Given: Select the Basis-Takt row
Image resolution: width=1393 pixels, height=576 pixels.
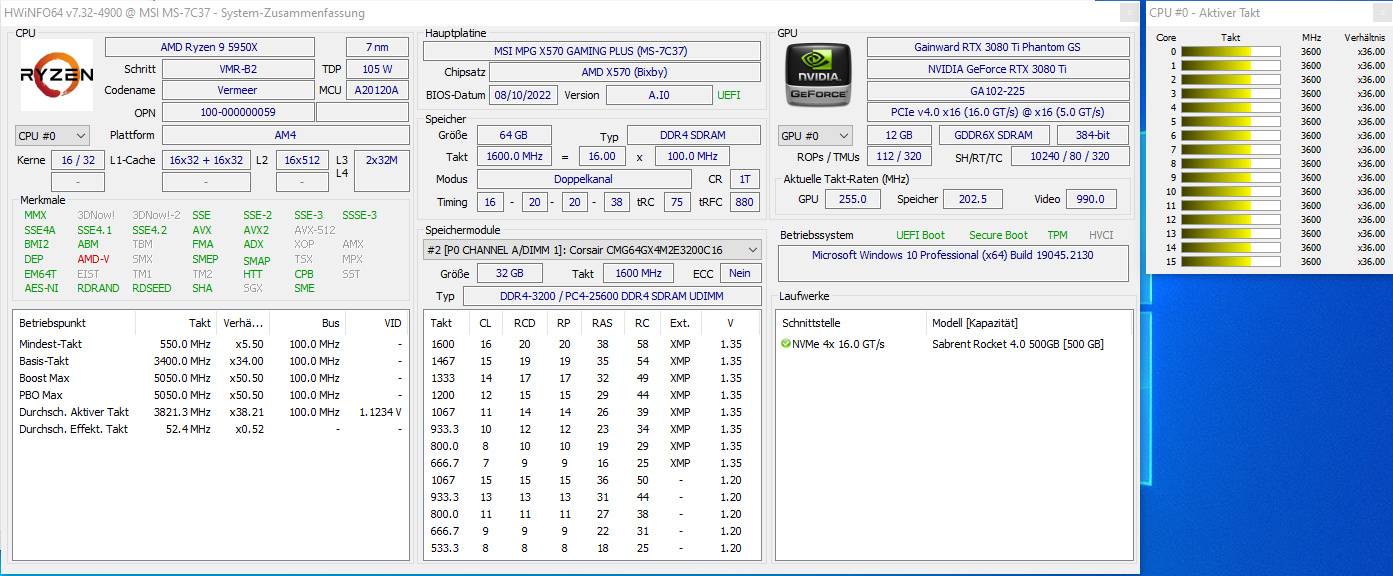Looking at the screenshot, I should [x=211, y=361].
